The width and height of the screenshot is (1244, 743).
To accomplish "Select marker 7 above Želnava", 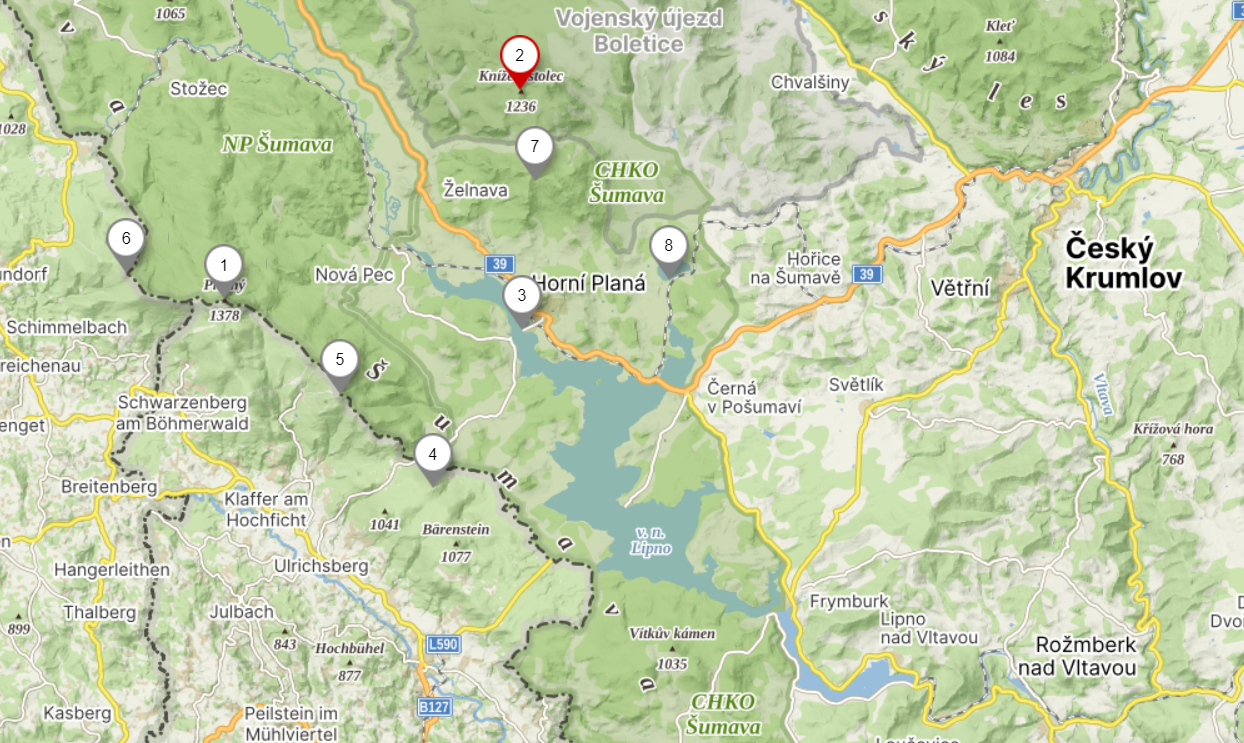I will coord(535,150).
